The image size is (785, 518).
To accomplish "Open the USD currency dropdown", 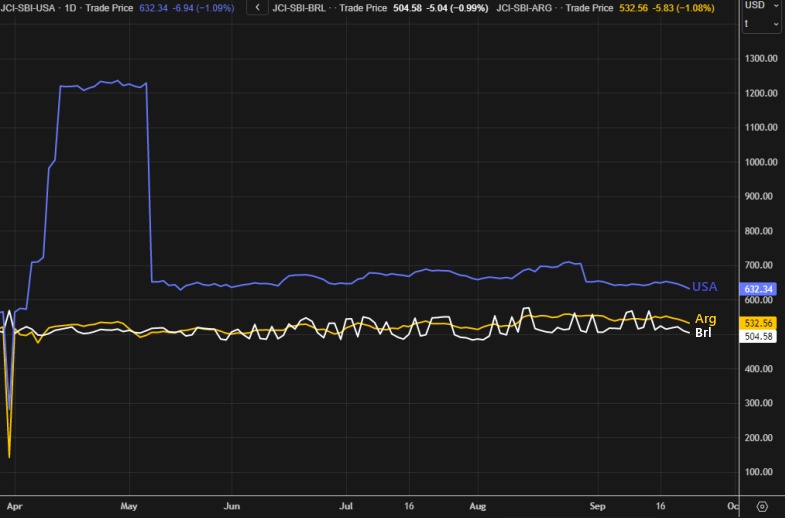I will 761,5.
